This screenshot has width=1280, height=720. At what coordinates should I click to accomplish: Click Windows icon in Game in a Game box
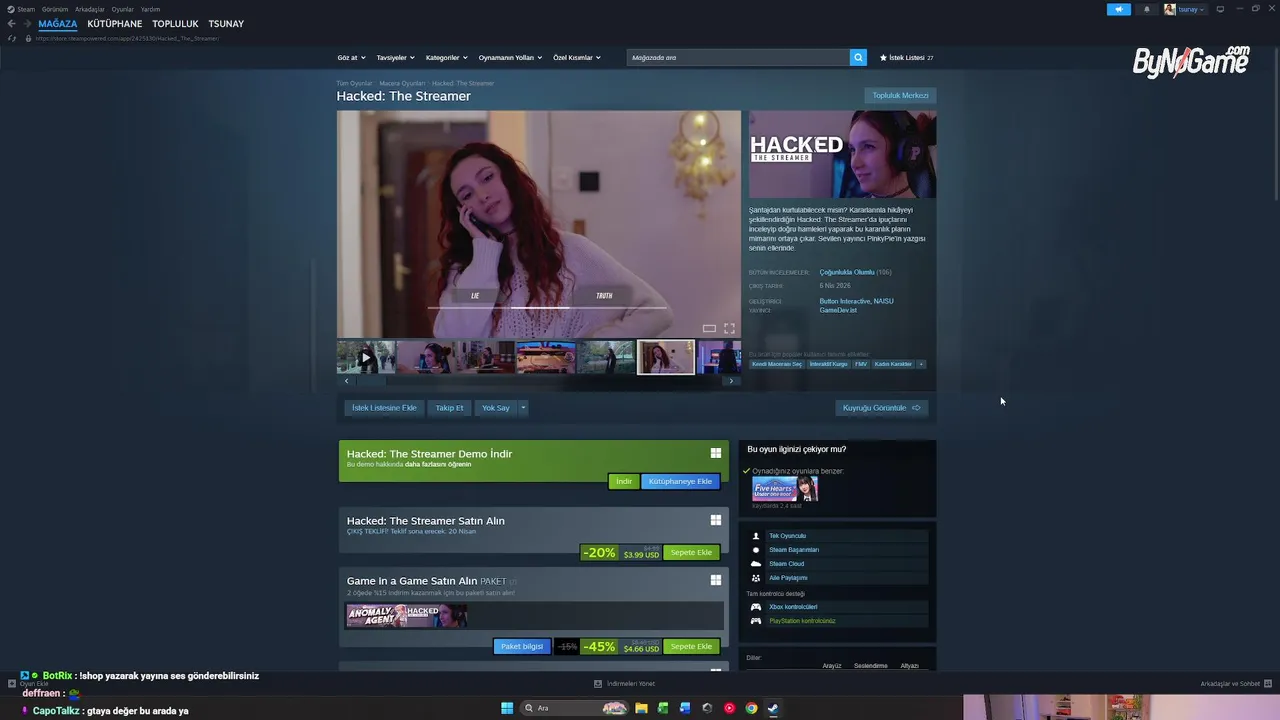point(716,580)
